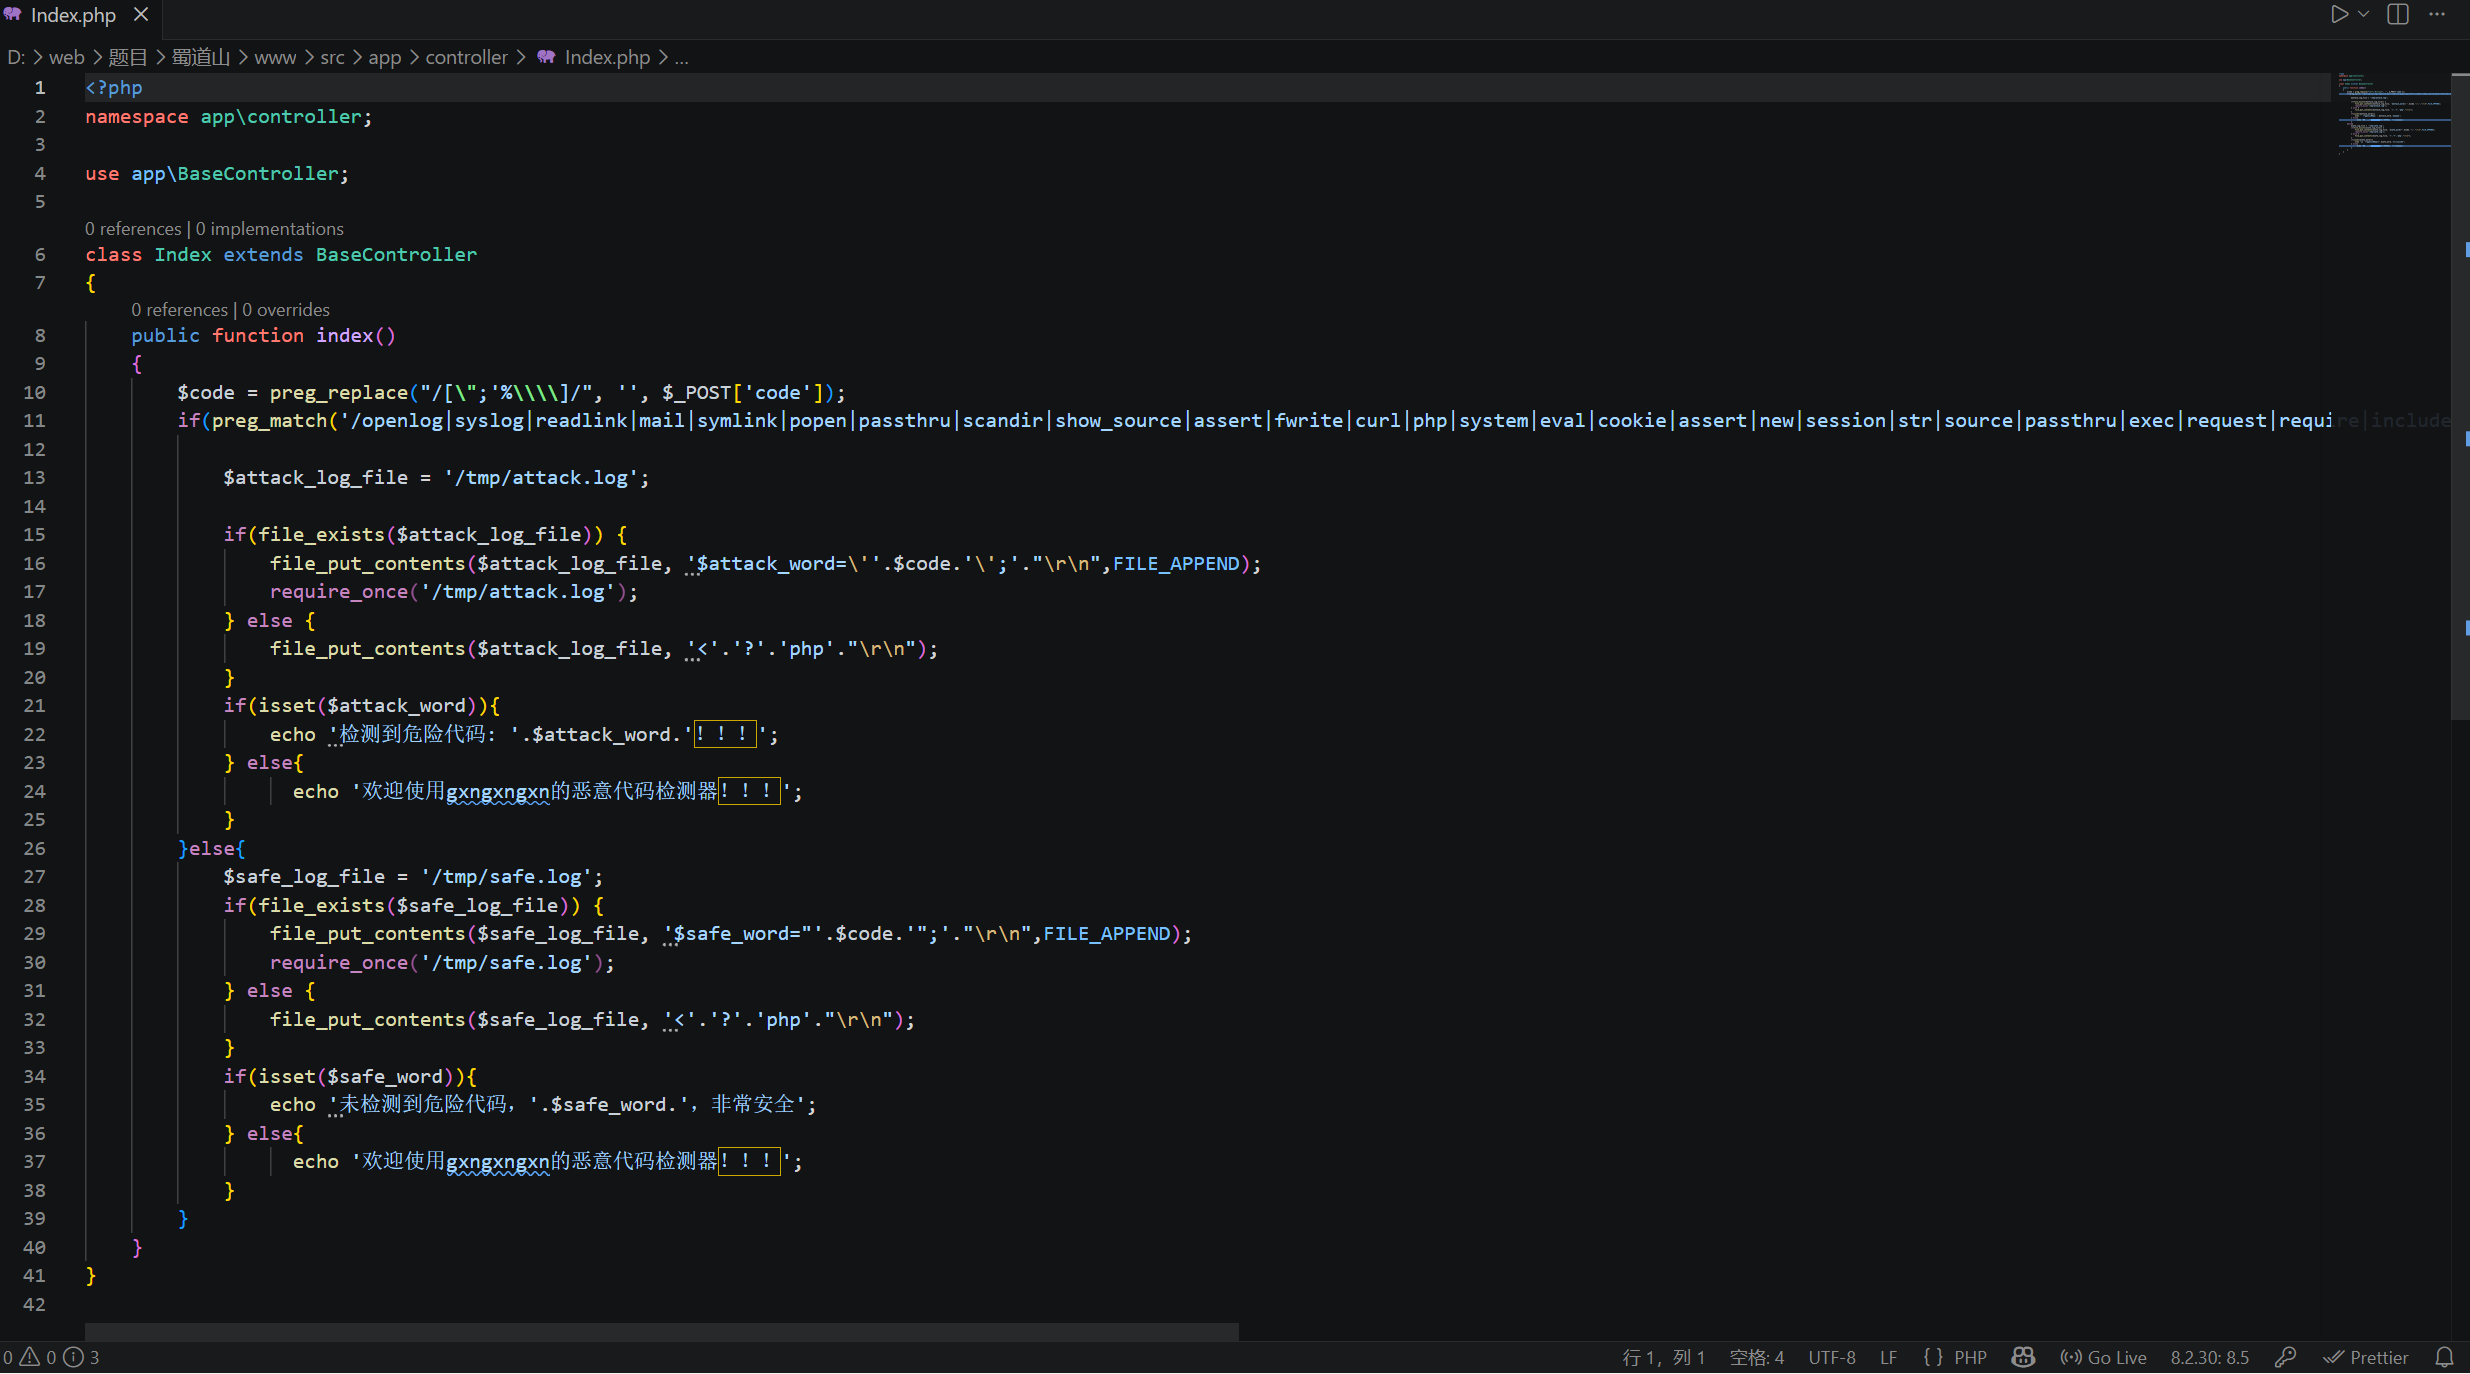Click the horizontal scrollbar at bottom
Viewport: 2470px width, 1374px height.
[x=660, y=1331]
